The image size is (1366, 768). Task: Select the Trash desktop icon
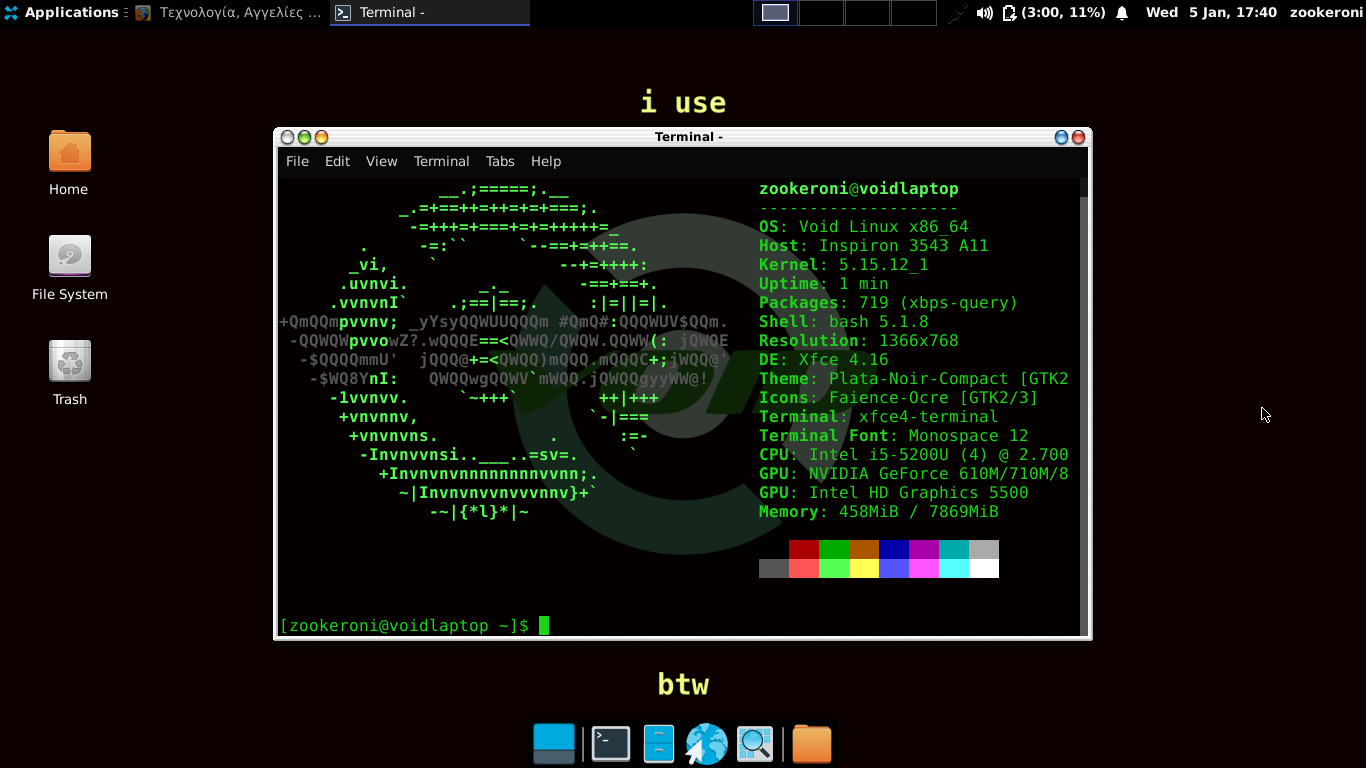pyautogui.click(x=70, y=373)
